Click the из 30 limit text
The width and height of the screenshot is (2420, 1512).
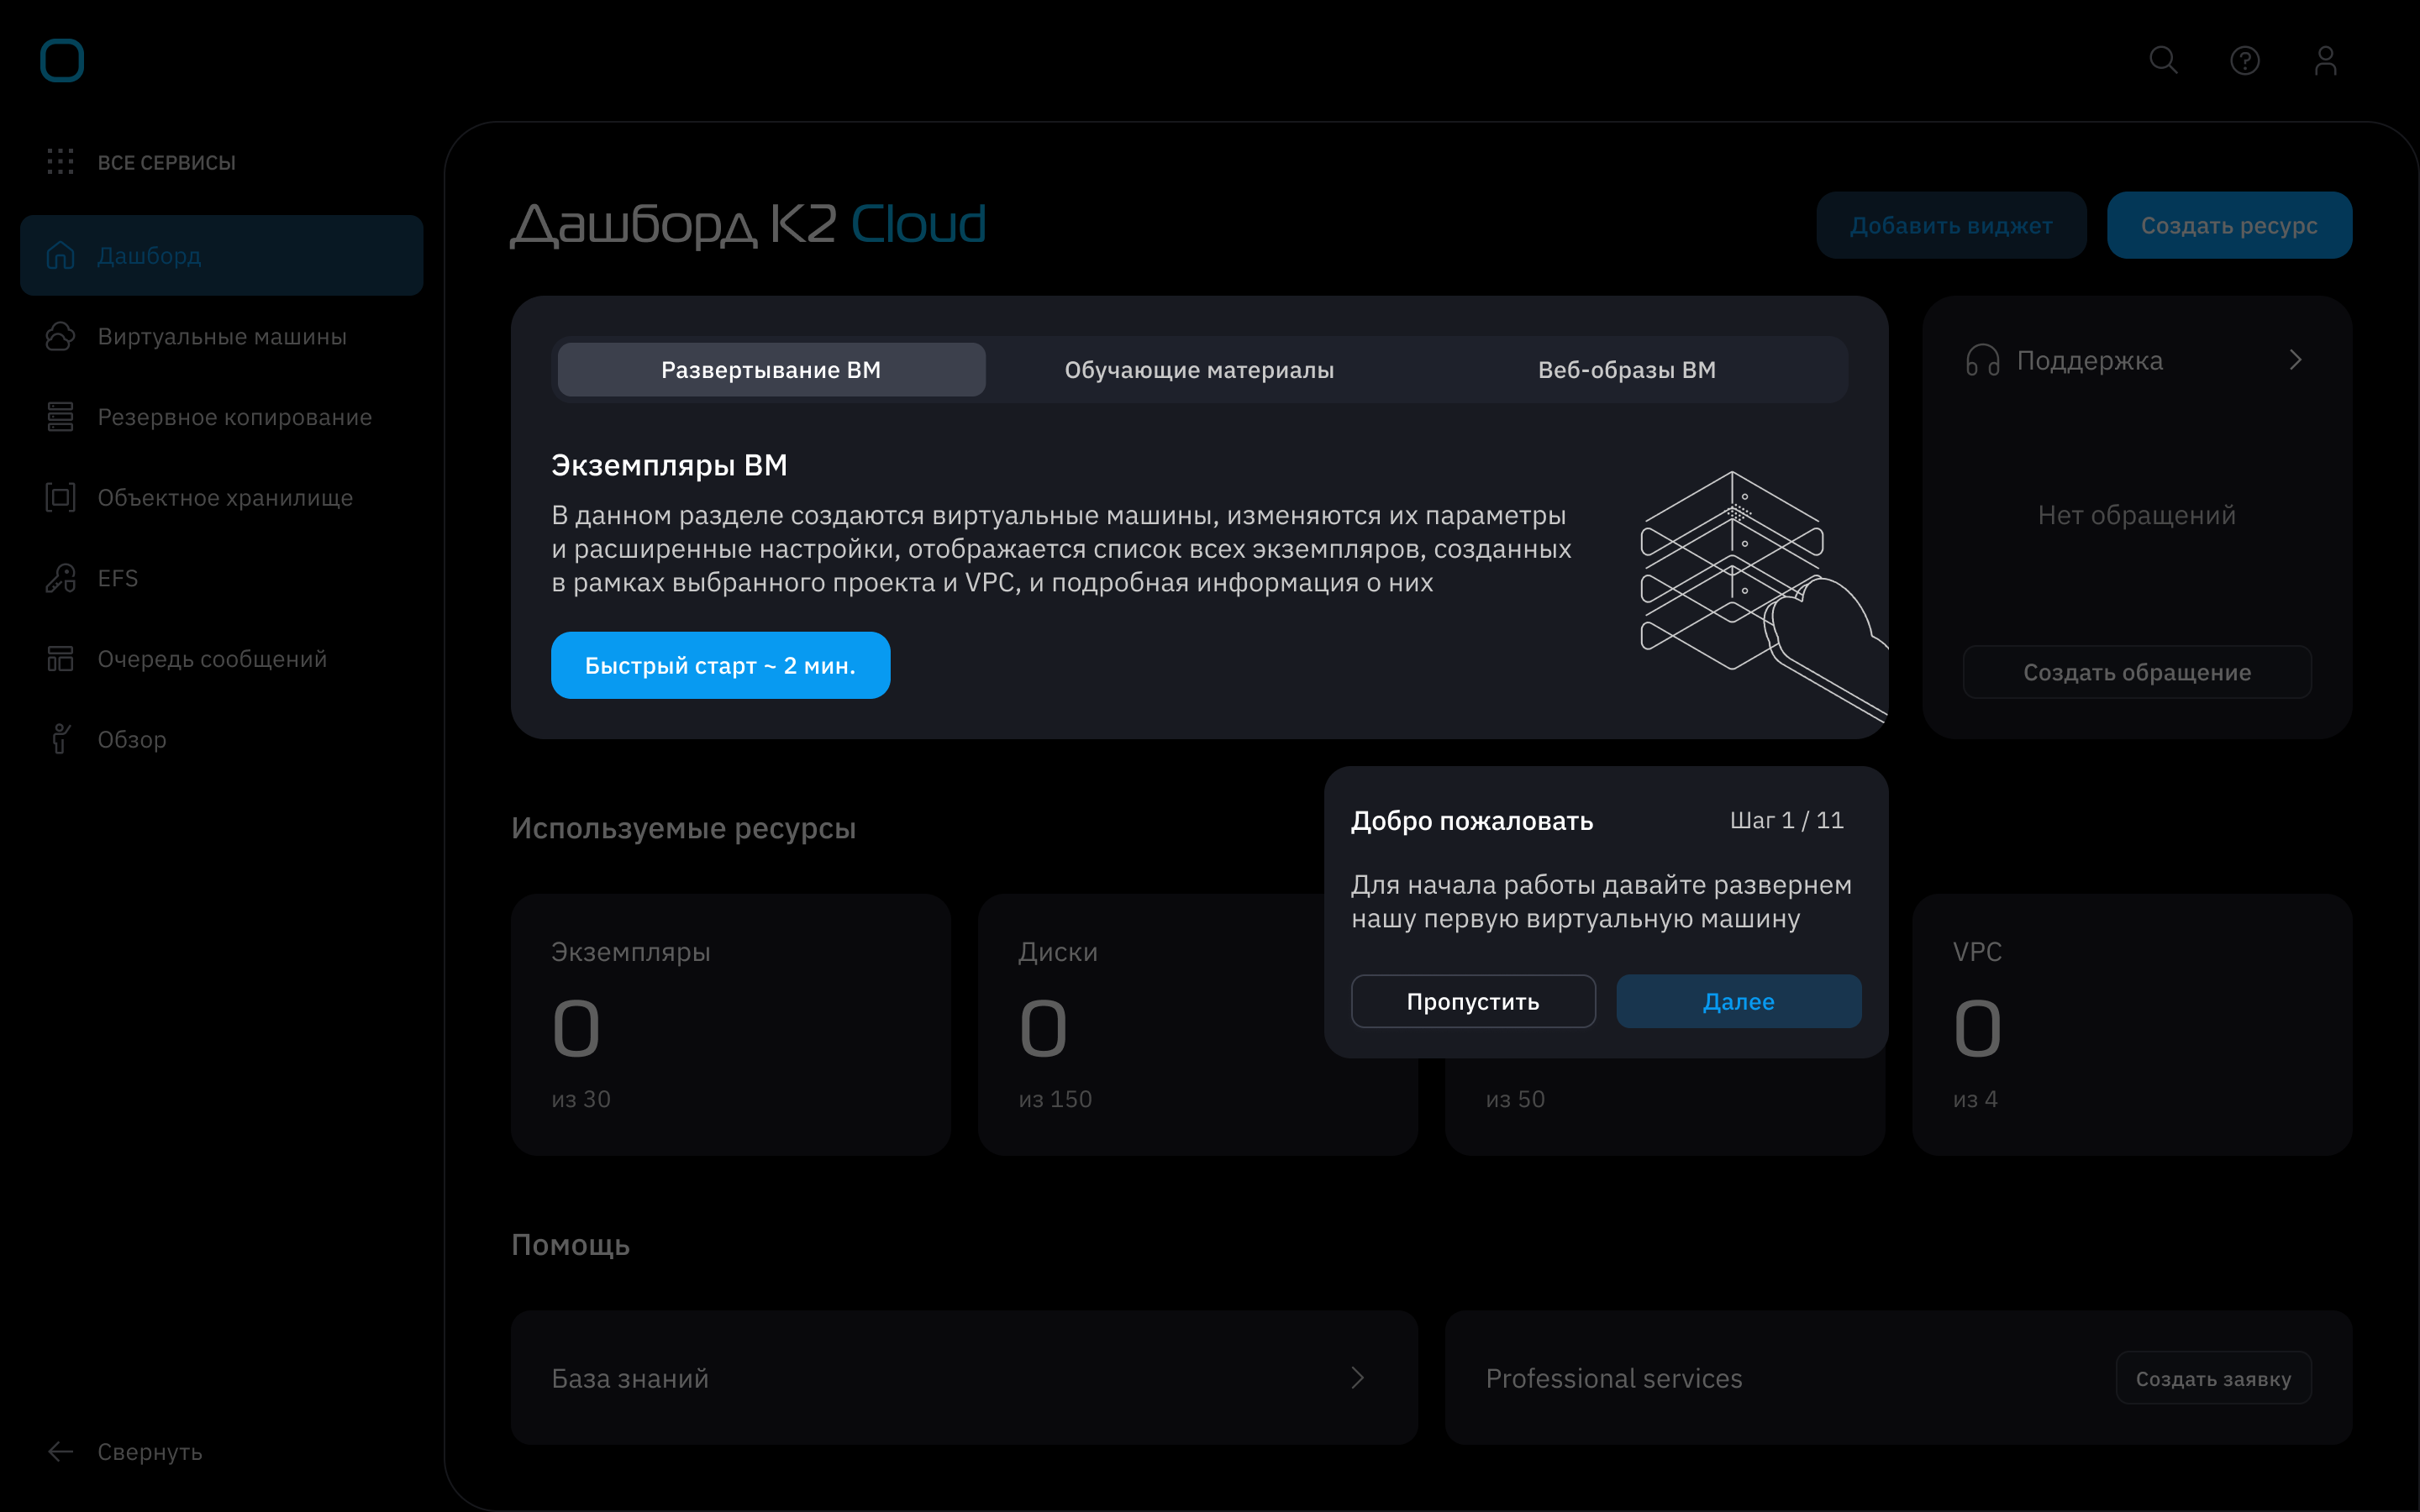click(x=581, y=1099)
